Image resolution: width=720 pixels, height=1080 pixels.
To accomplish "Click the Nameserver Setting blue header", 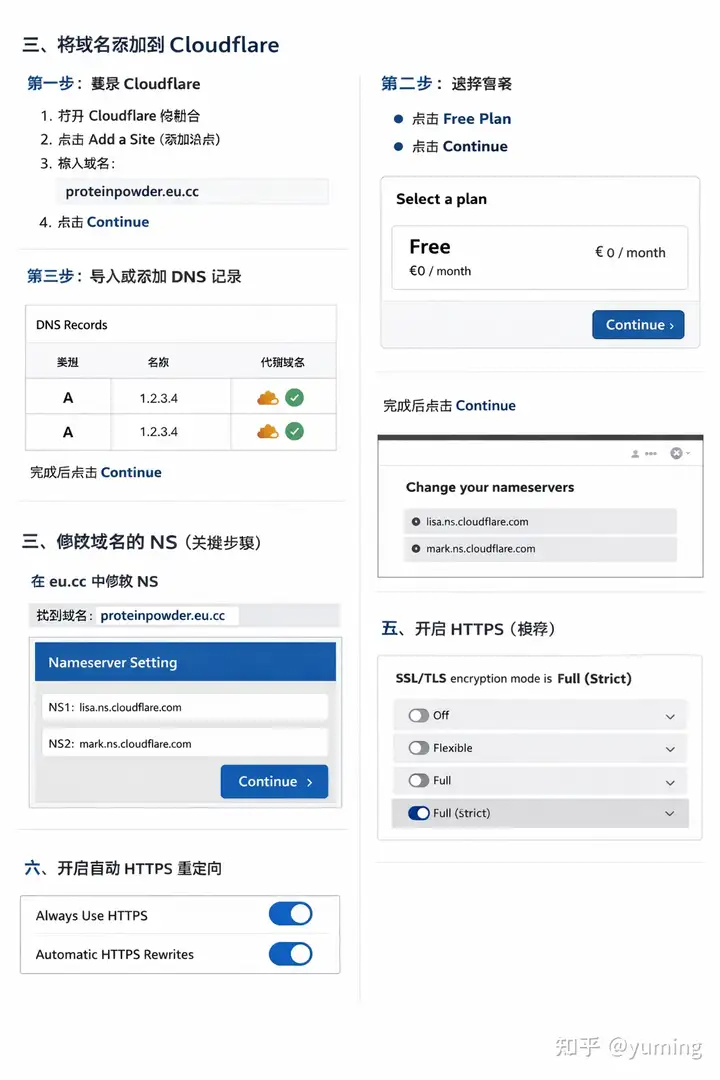I will click(185, 662).
